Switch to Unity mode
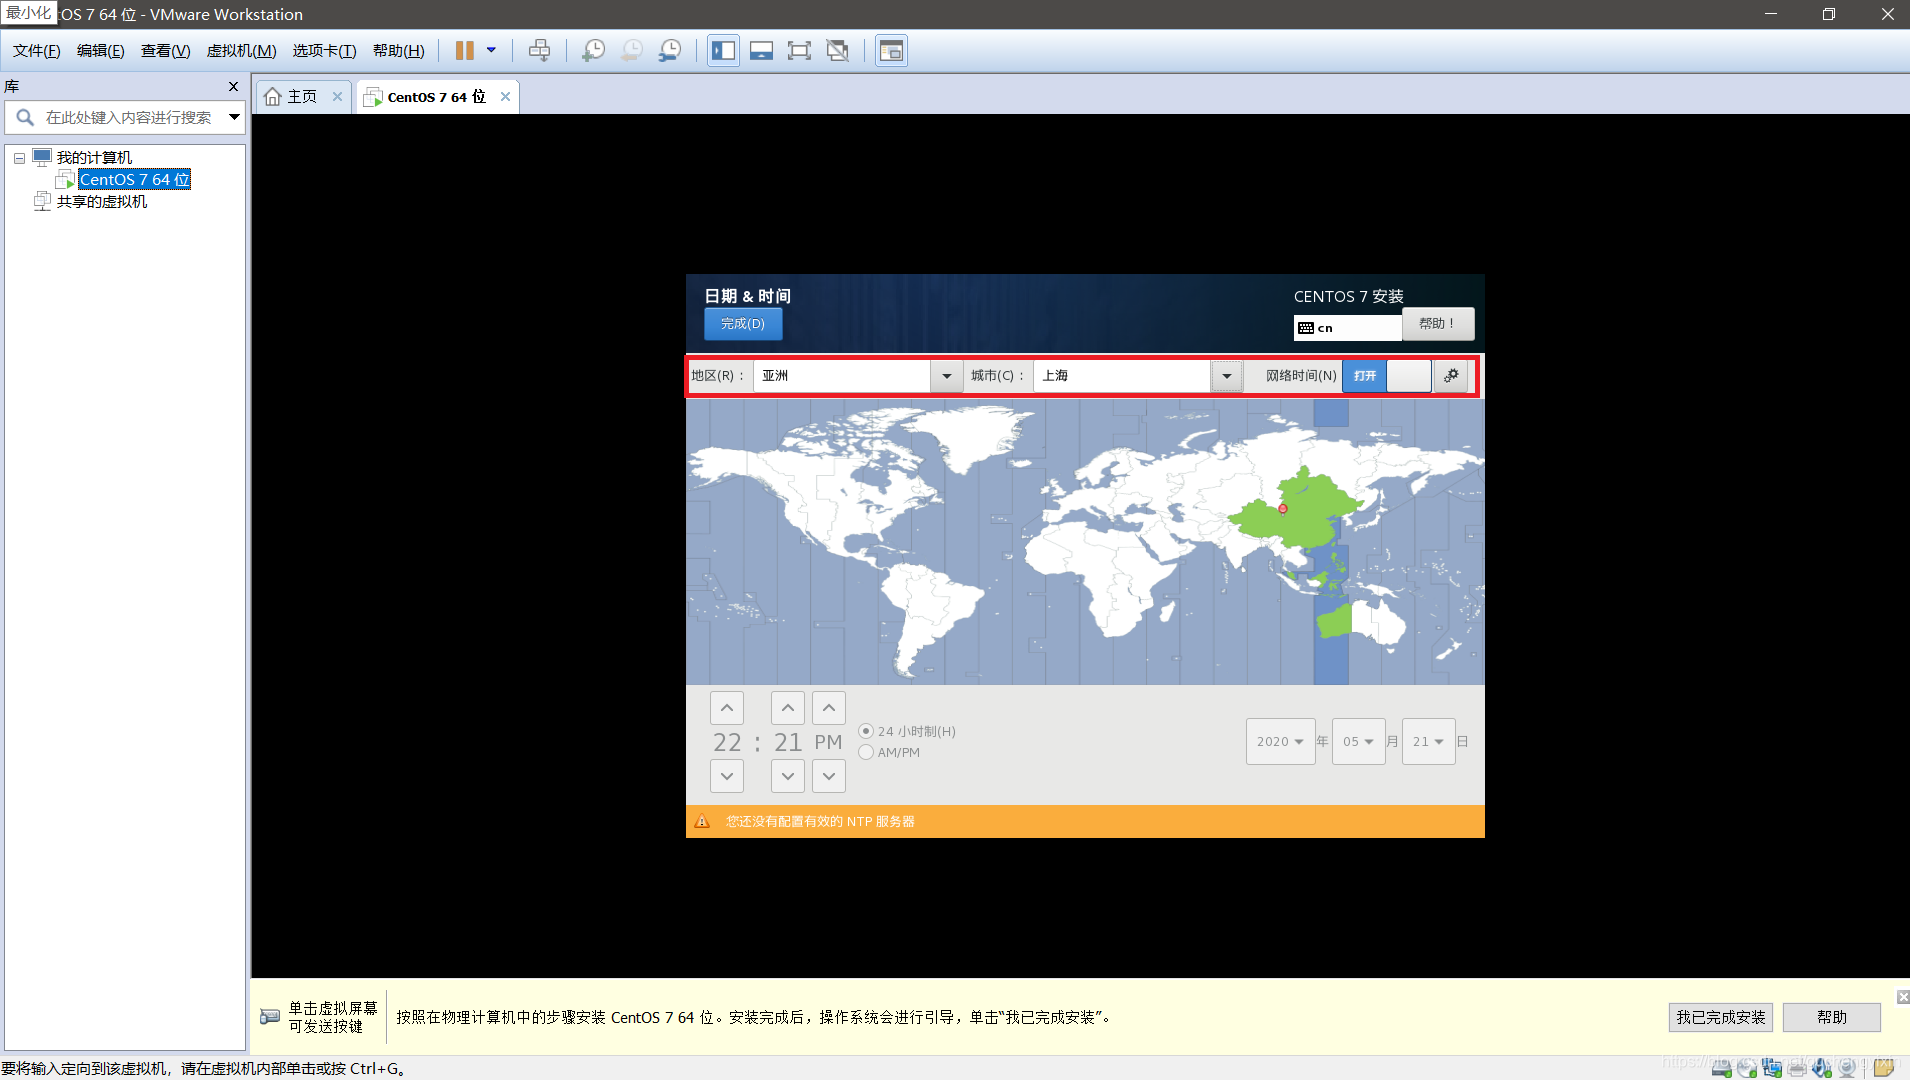 pos(838,50)
